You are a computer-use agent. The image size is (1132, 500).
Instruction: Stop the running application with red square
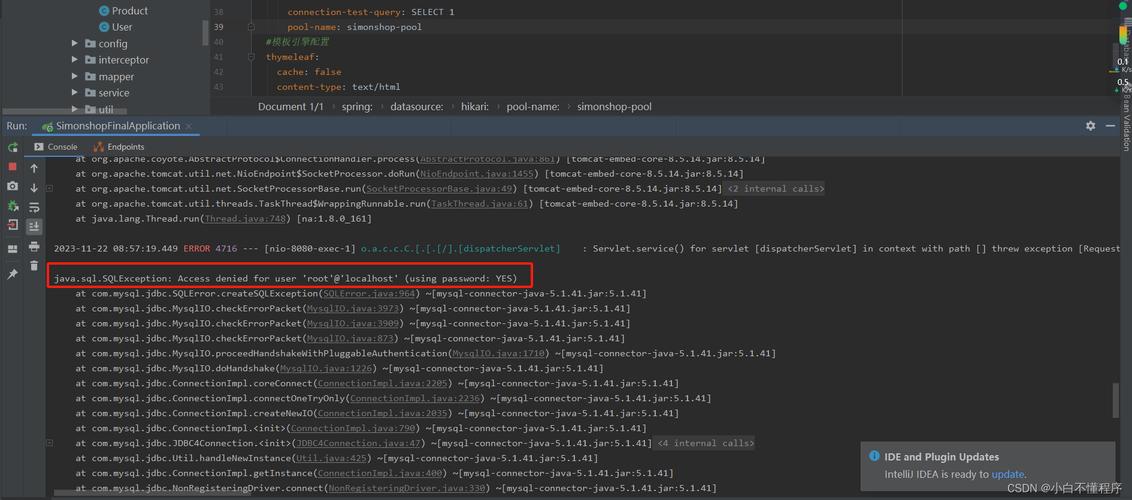[12, 167]
